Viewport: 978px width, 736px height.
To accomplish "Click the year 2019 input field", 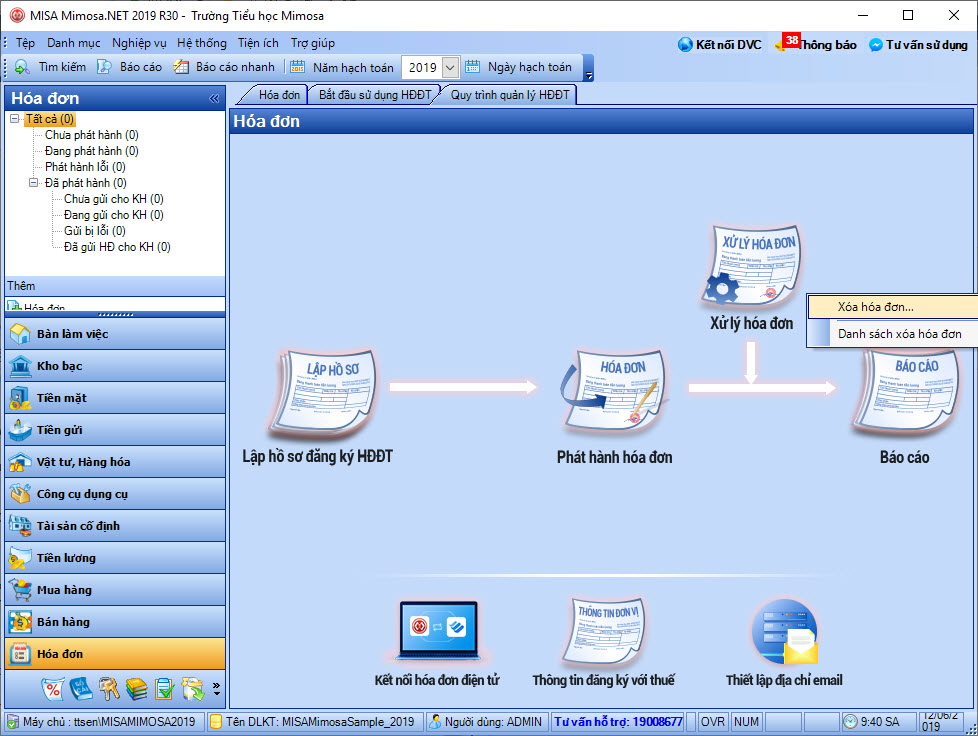I will click(x=422, y=67).
